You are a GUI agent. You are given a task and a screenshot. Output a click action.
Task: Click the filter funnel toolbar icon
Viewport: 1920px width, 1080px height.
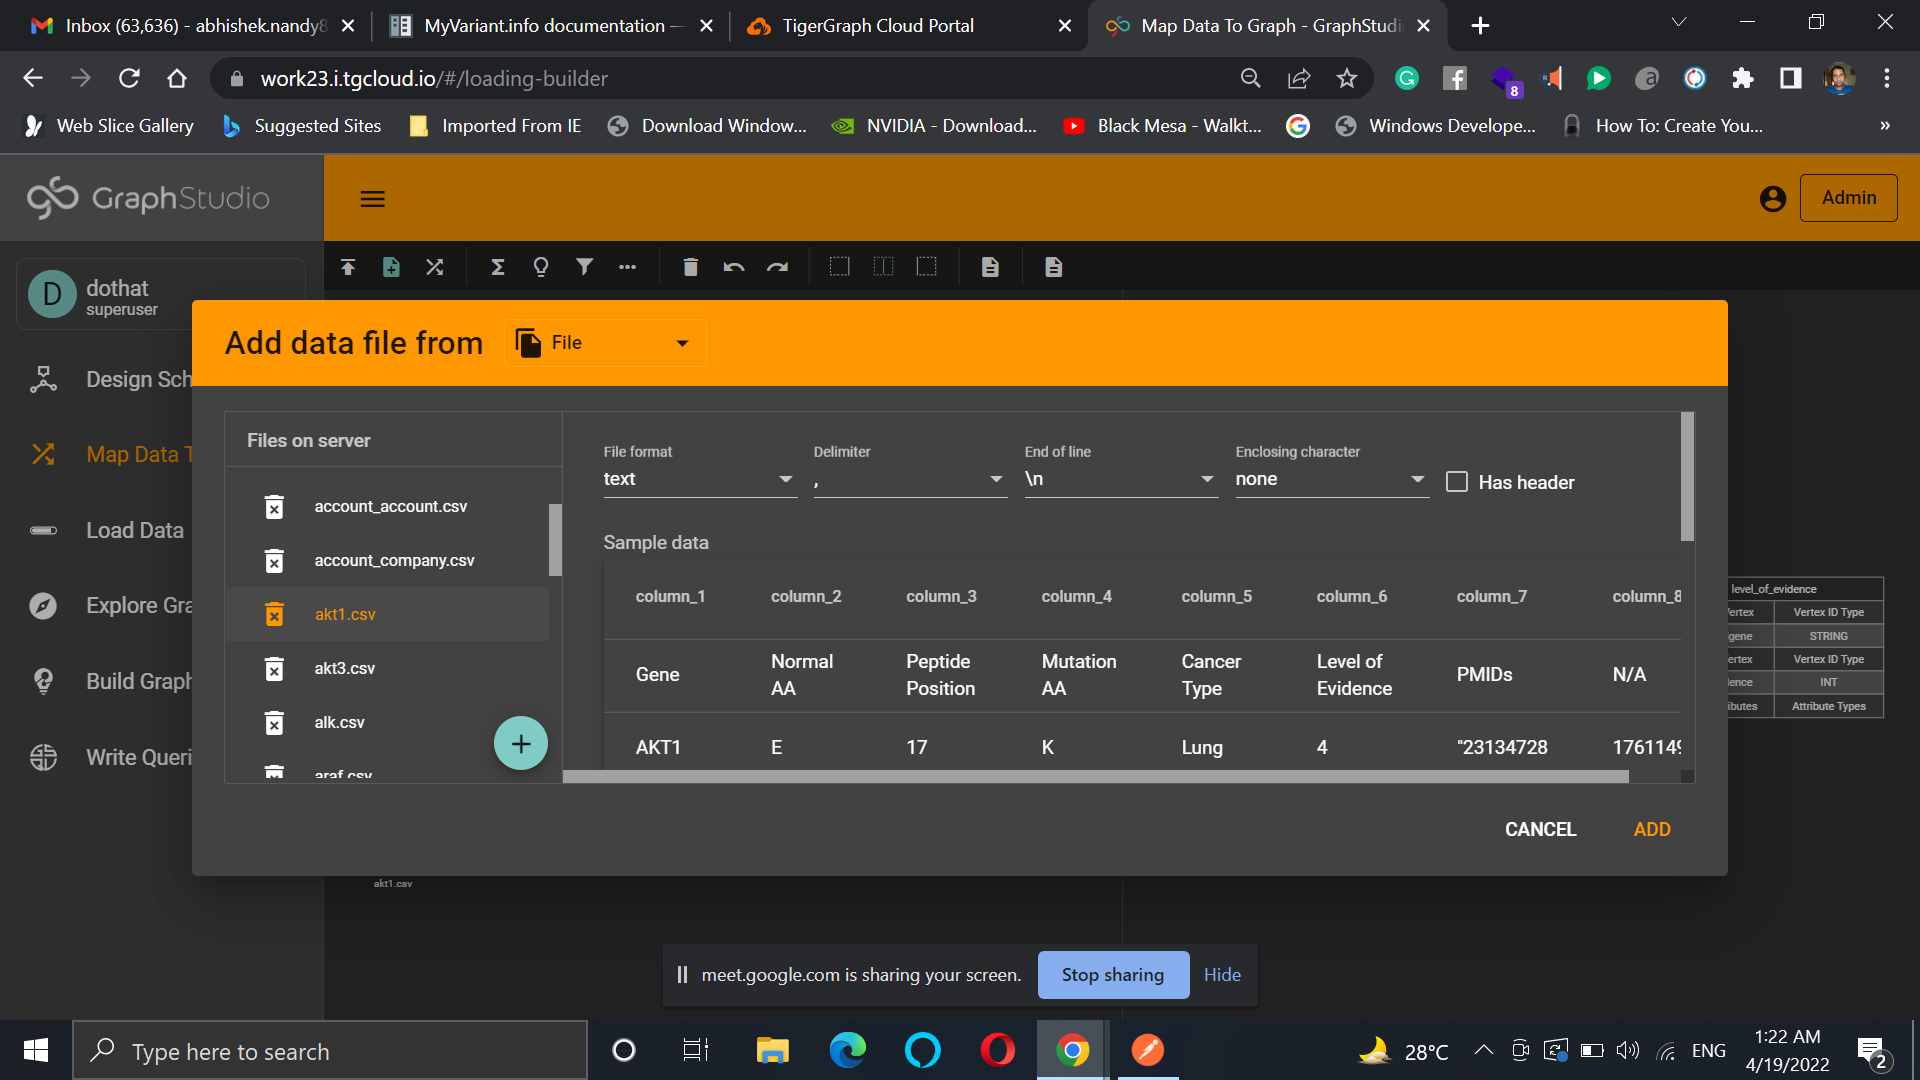[584, 267]
